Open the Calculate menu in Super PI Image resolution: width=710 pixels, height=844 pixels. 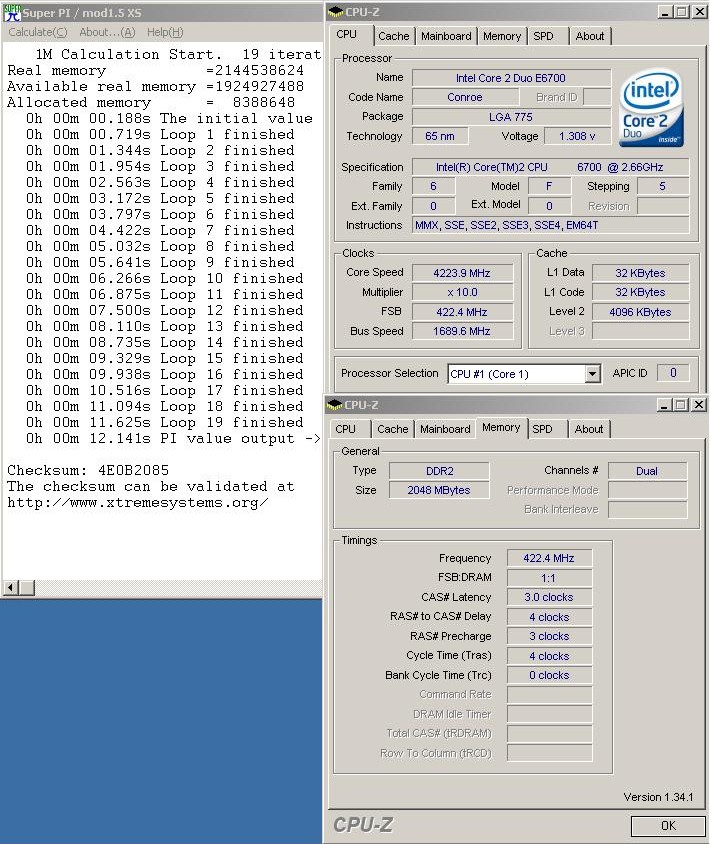(x=38, y=32)
